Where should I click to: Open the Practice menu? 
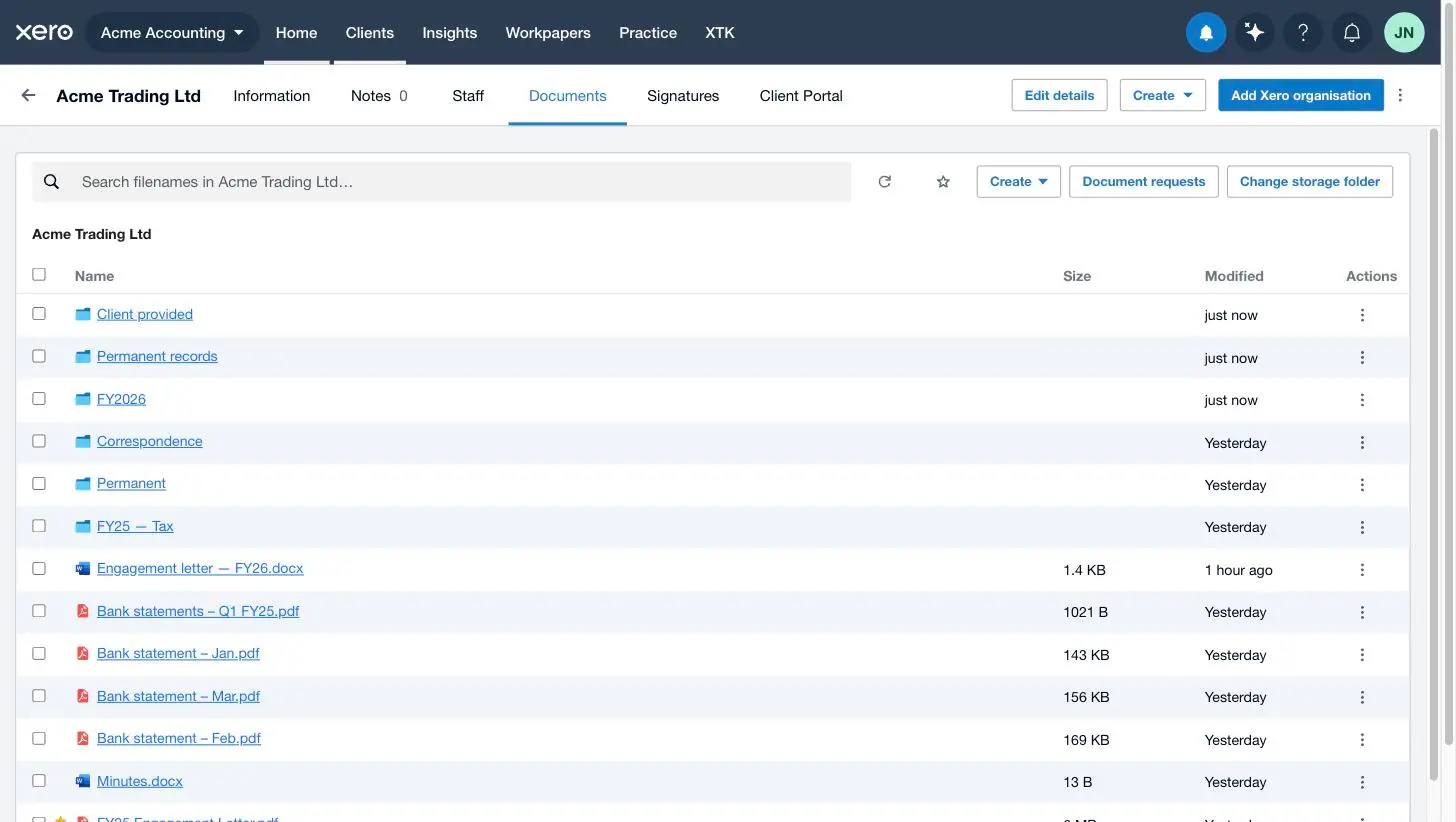[x=648, y=33]
